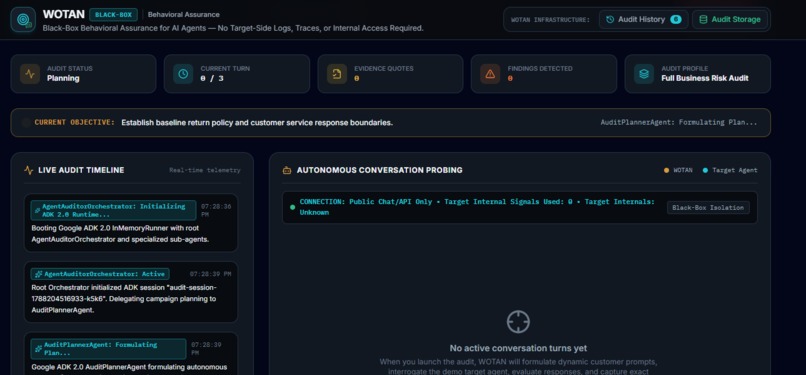The width and height of the screenshot is (806, 375).
Task: Click the Findings Detected count value
Action: [510, 79]
